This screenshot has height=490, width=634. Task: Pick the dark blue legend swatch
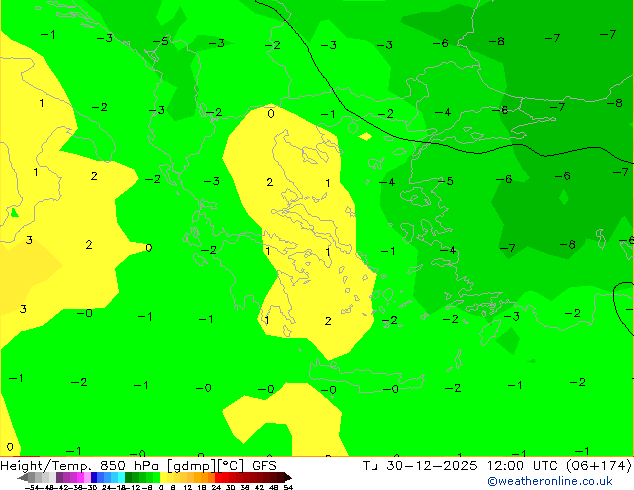tap(94, 477)
